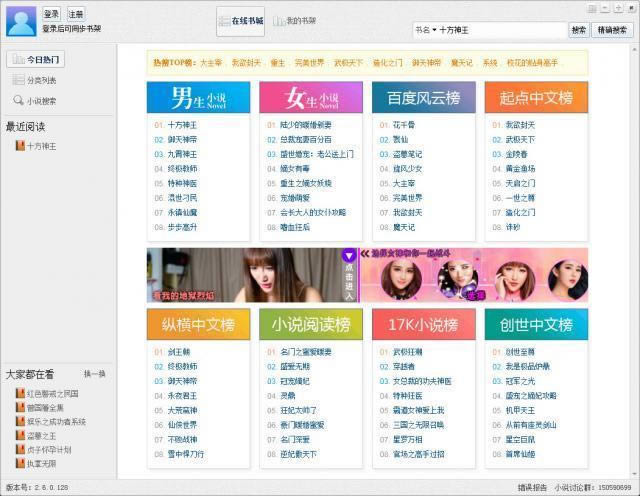This screenshot has width=640, height=496.
Task: Focus the search box containing 十方神王
Action: 502,30
